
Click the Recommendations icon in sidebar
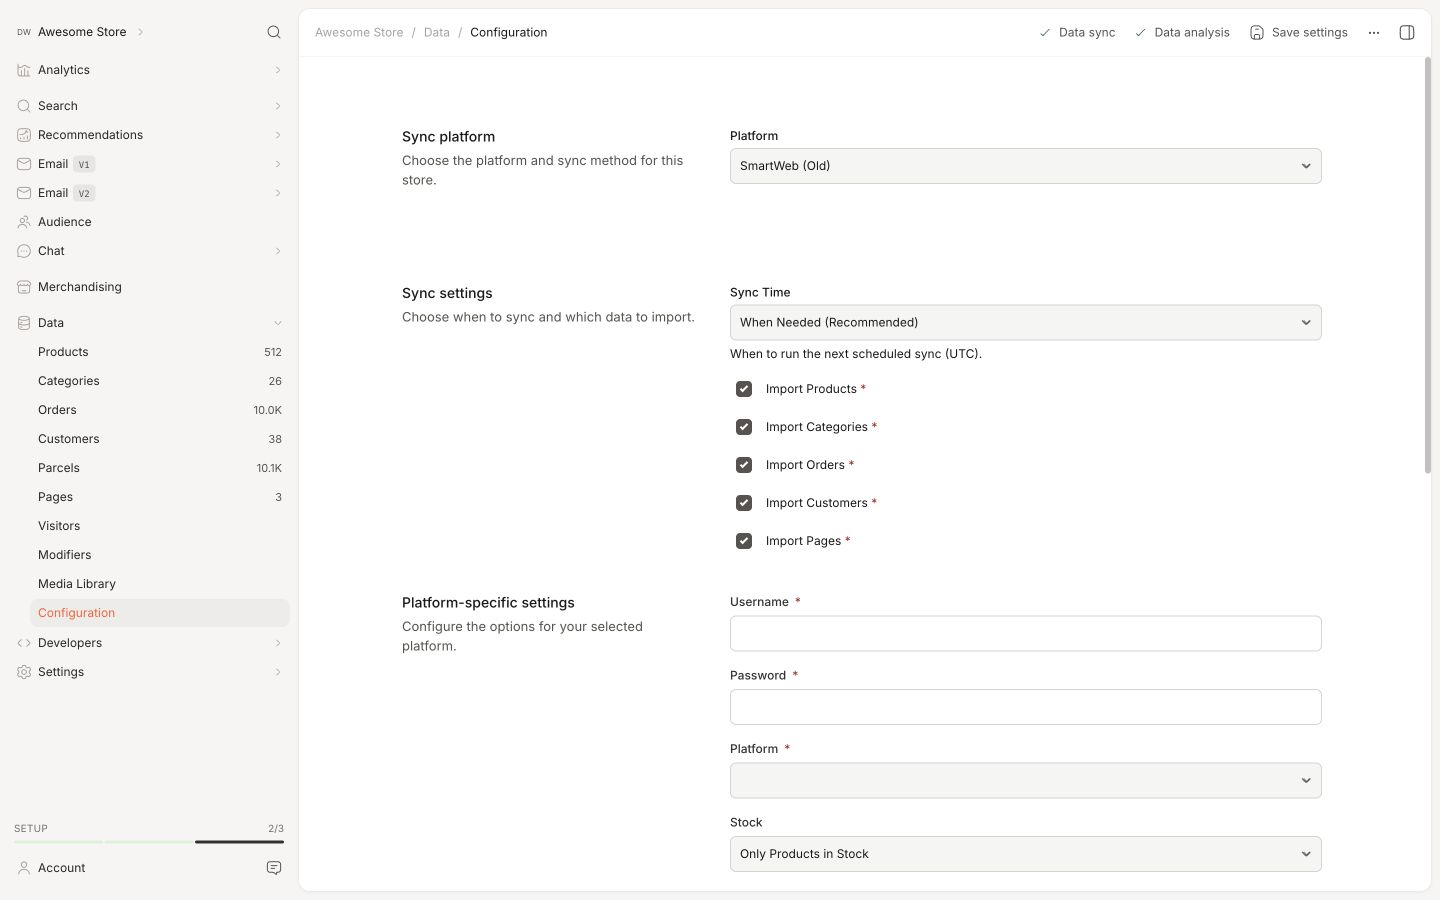(x=24, y=135)
